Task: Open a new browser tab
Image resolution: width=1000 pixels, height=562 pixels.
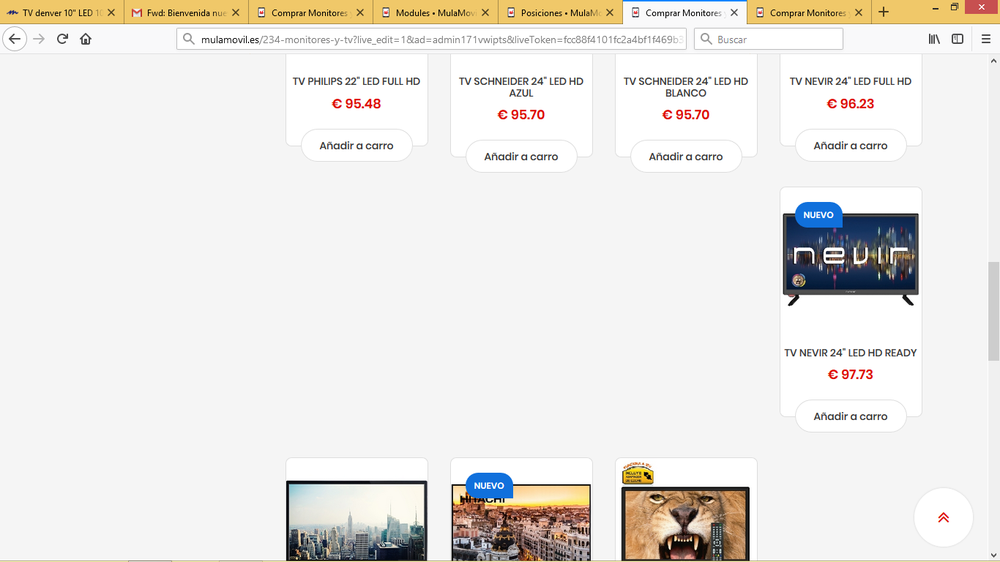Action: [883, 12]
